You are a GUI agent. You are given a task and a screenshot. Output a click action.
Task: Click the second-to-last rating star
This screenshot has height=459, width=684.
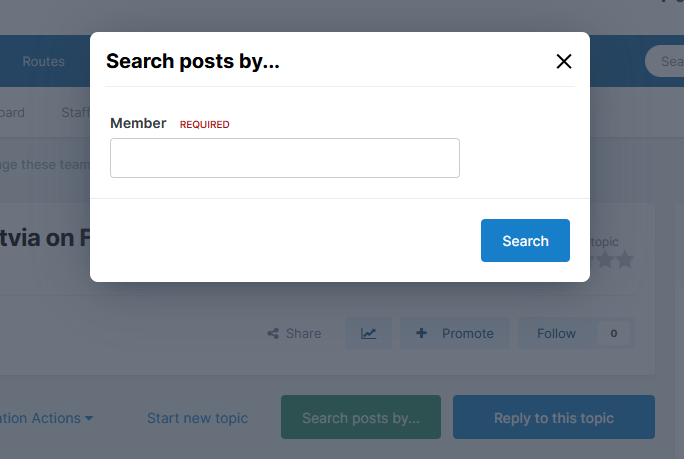604,260
